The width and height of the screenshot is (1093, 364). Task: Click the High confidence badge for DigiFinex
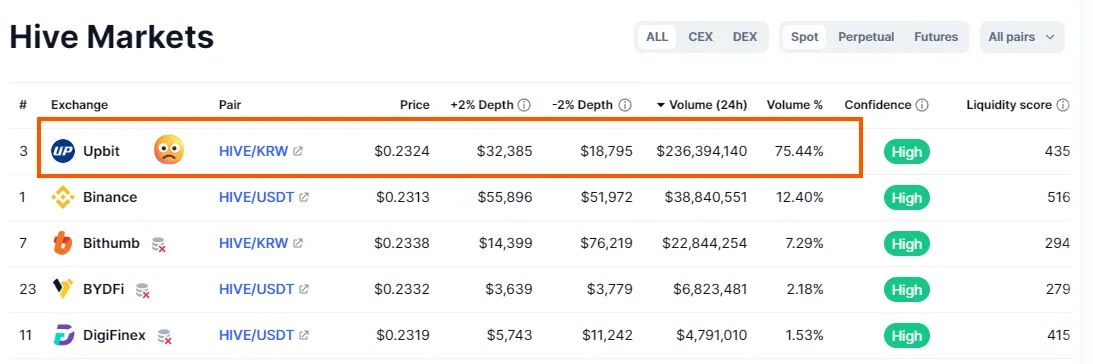[906, 336]
